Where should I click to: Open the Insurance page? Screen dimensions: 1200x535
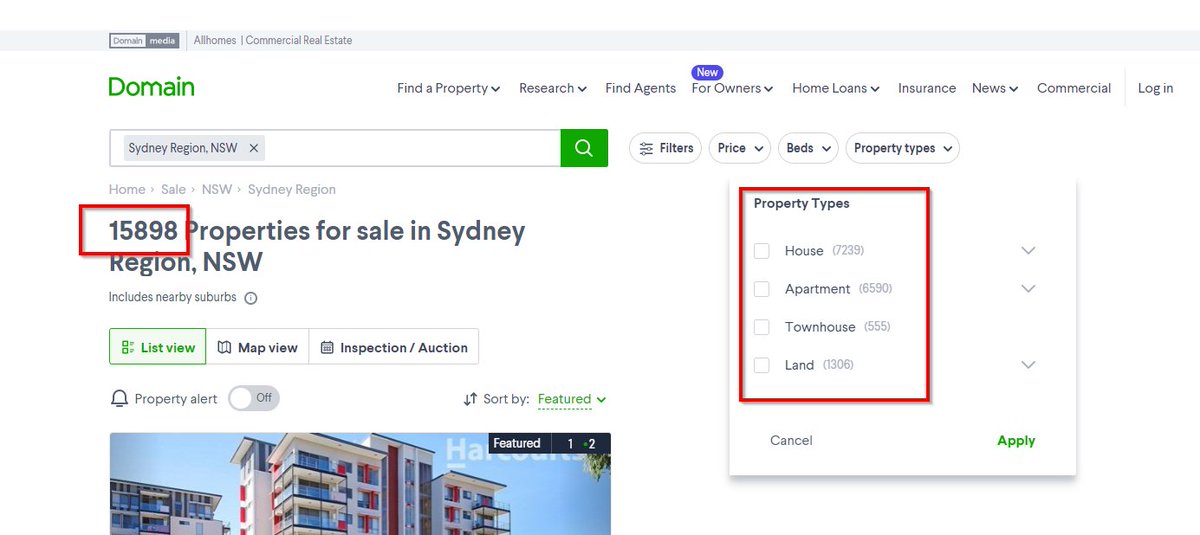pyautogui.click(x=927, y=88)
